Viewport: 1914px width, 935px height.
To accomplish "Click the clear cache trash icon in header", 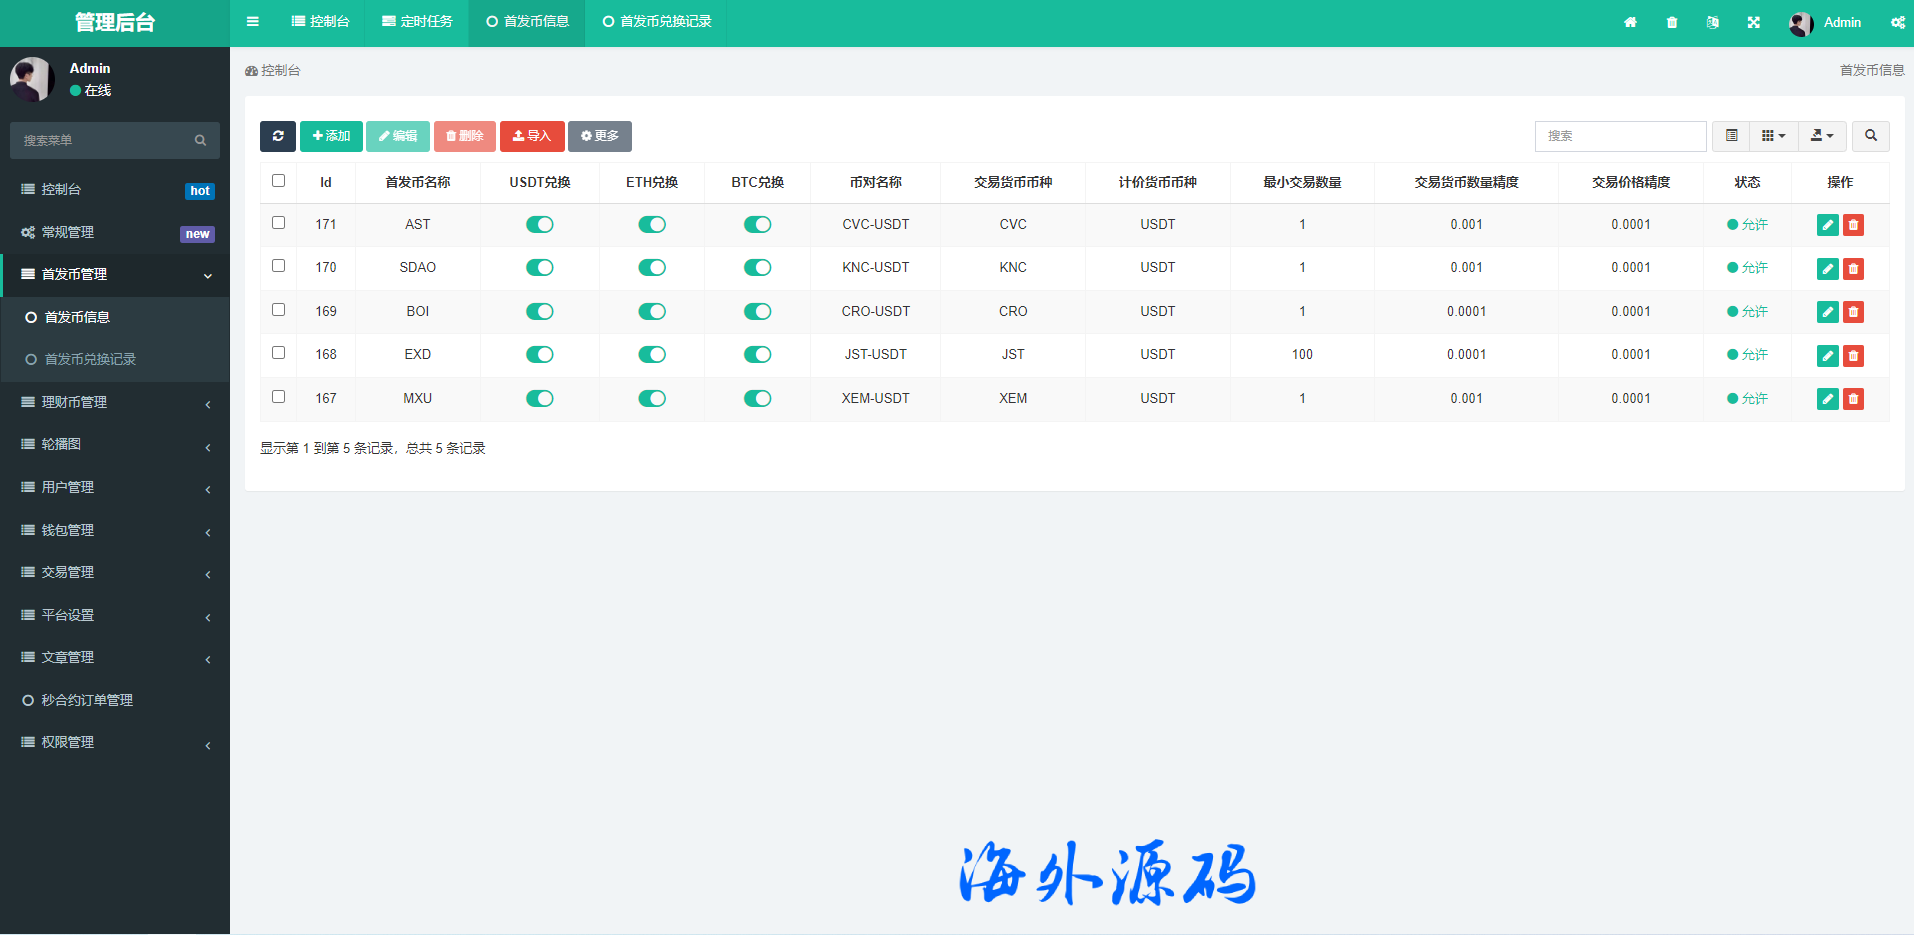I will (1672, 22).
